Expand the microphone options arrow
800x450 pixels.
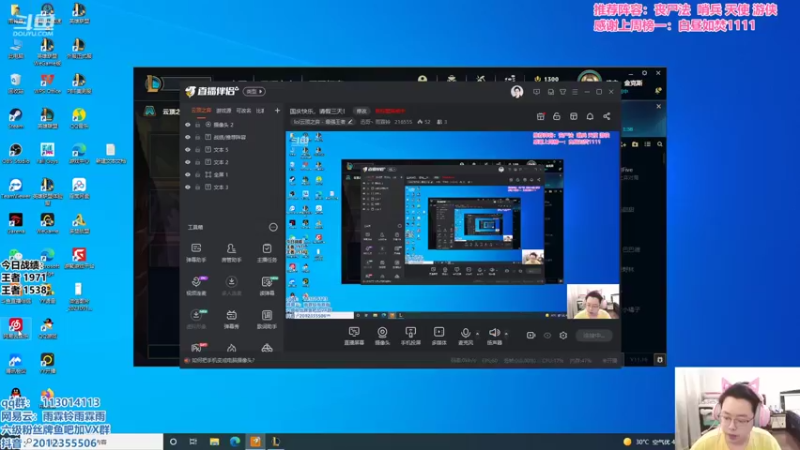click(478, 334)
